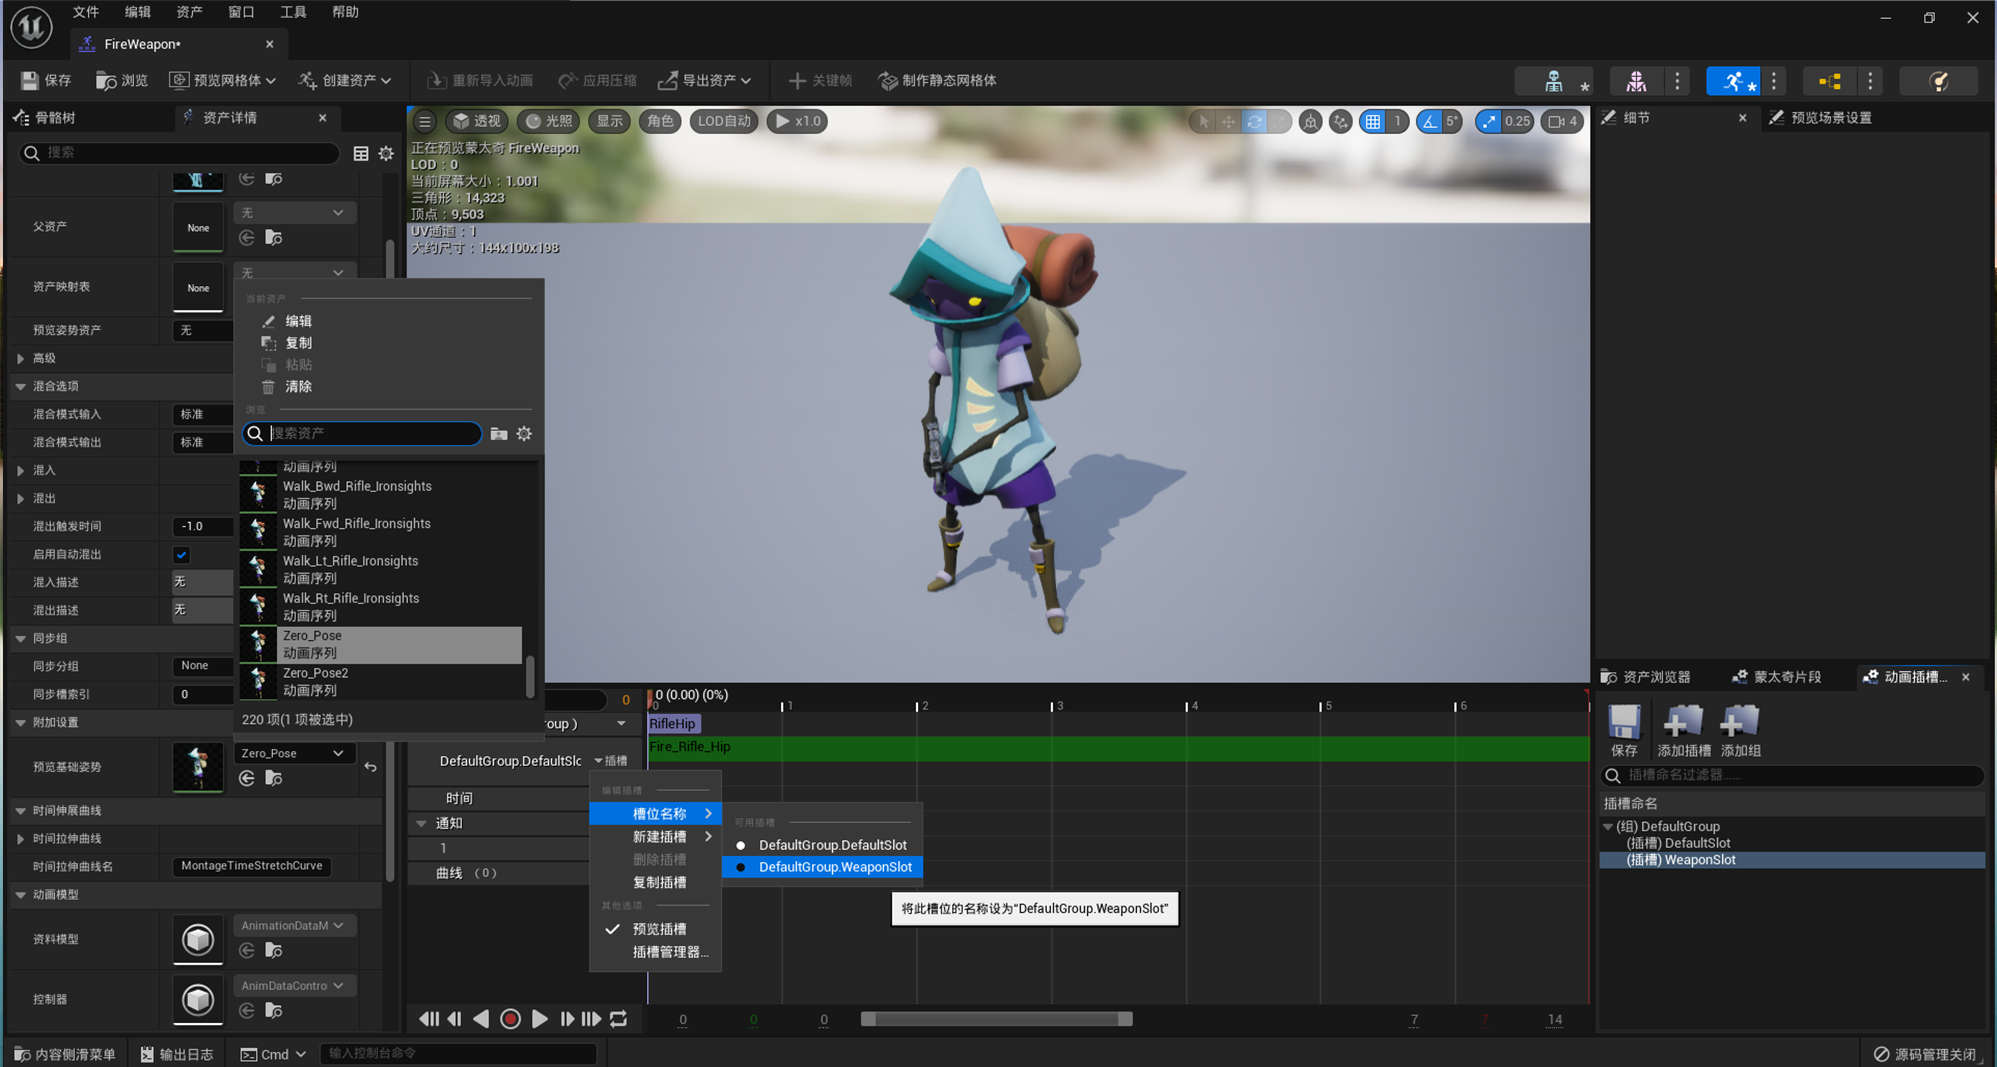The width and height of the screenshot is (1997, 1067).
Task: Select Zero_Pose2 animation sequence
Action: click(380, 681)
